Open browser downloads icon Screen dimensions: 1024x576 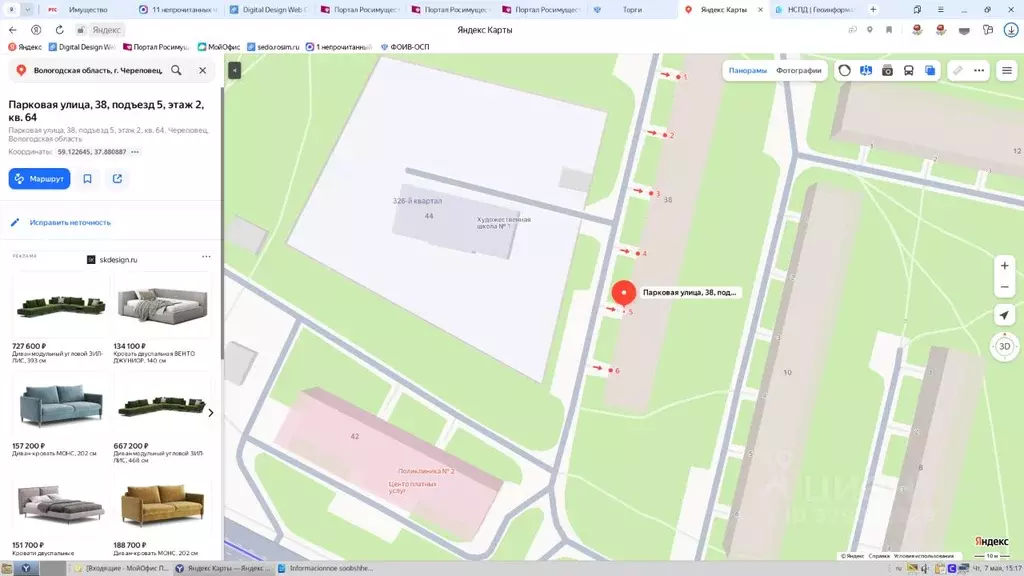point(1011,30)
